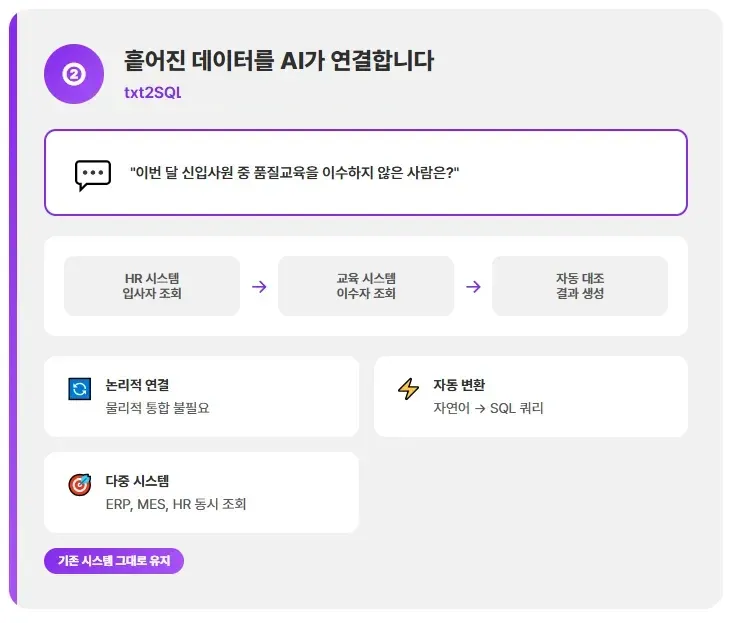Click the txt2SQL subtitle

coord(153,92)
